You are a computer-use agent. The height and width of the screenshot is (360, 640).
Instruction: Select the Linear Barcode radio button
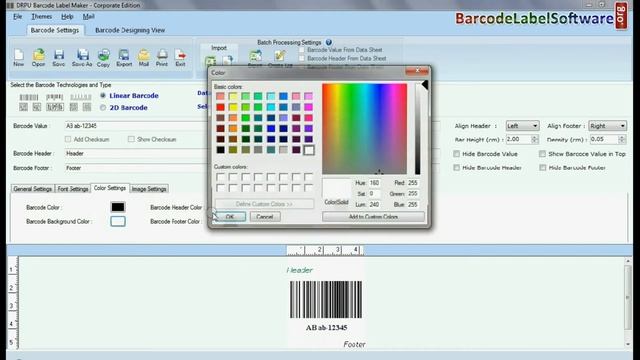(x=103, y=96)
